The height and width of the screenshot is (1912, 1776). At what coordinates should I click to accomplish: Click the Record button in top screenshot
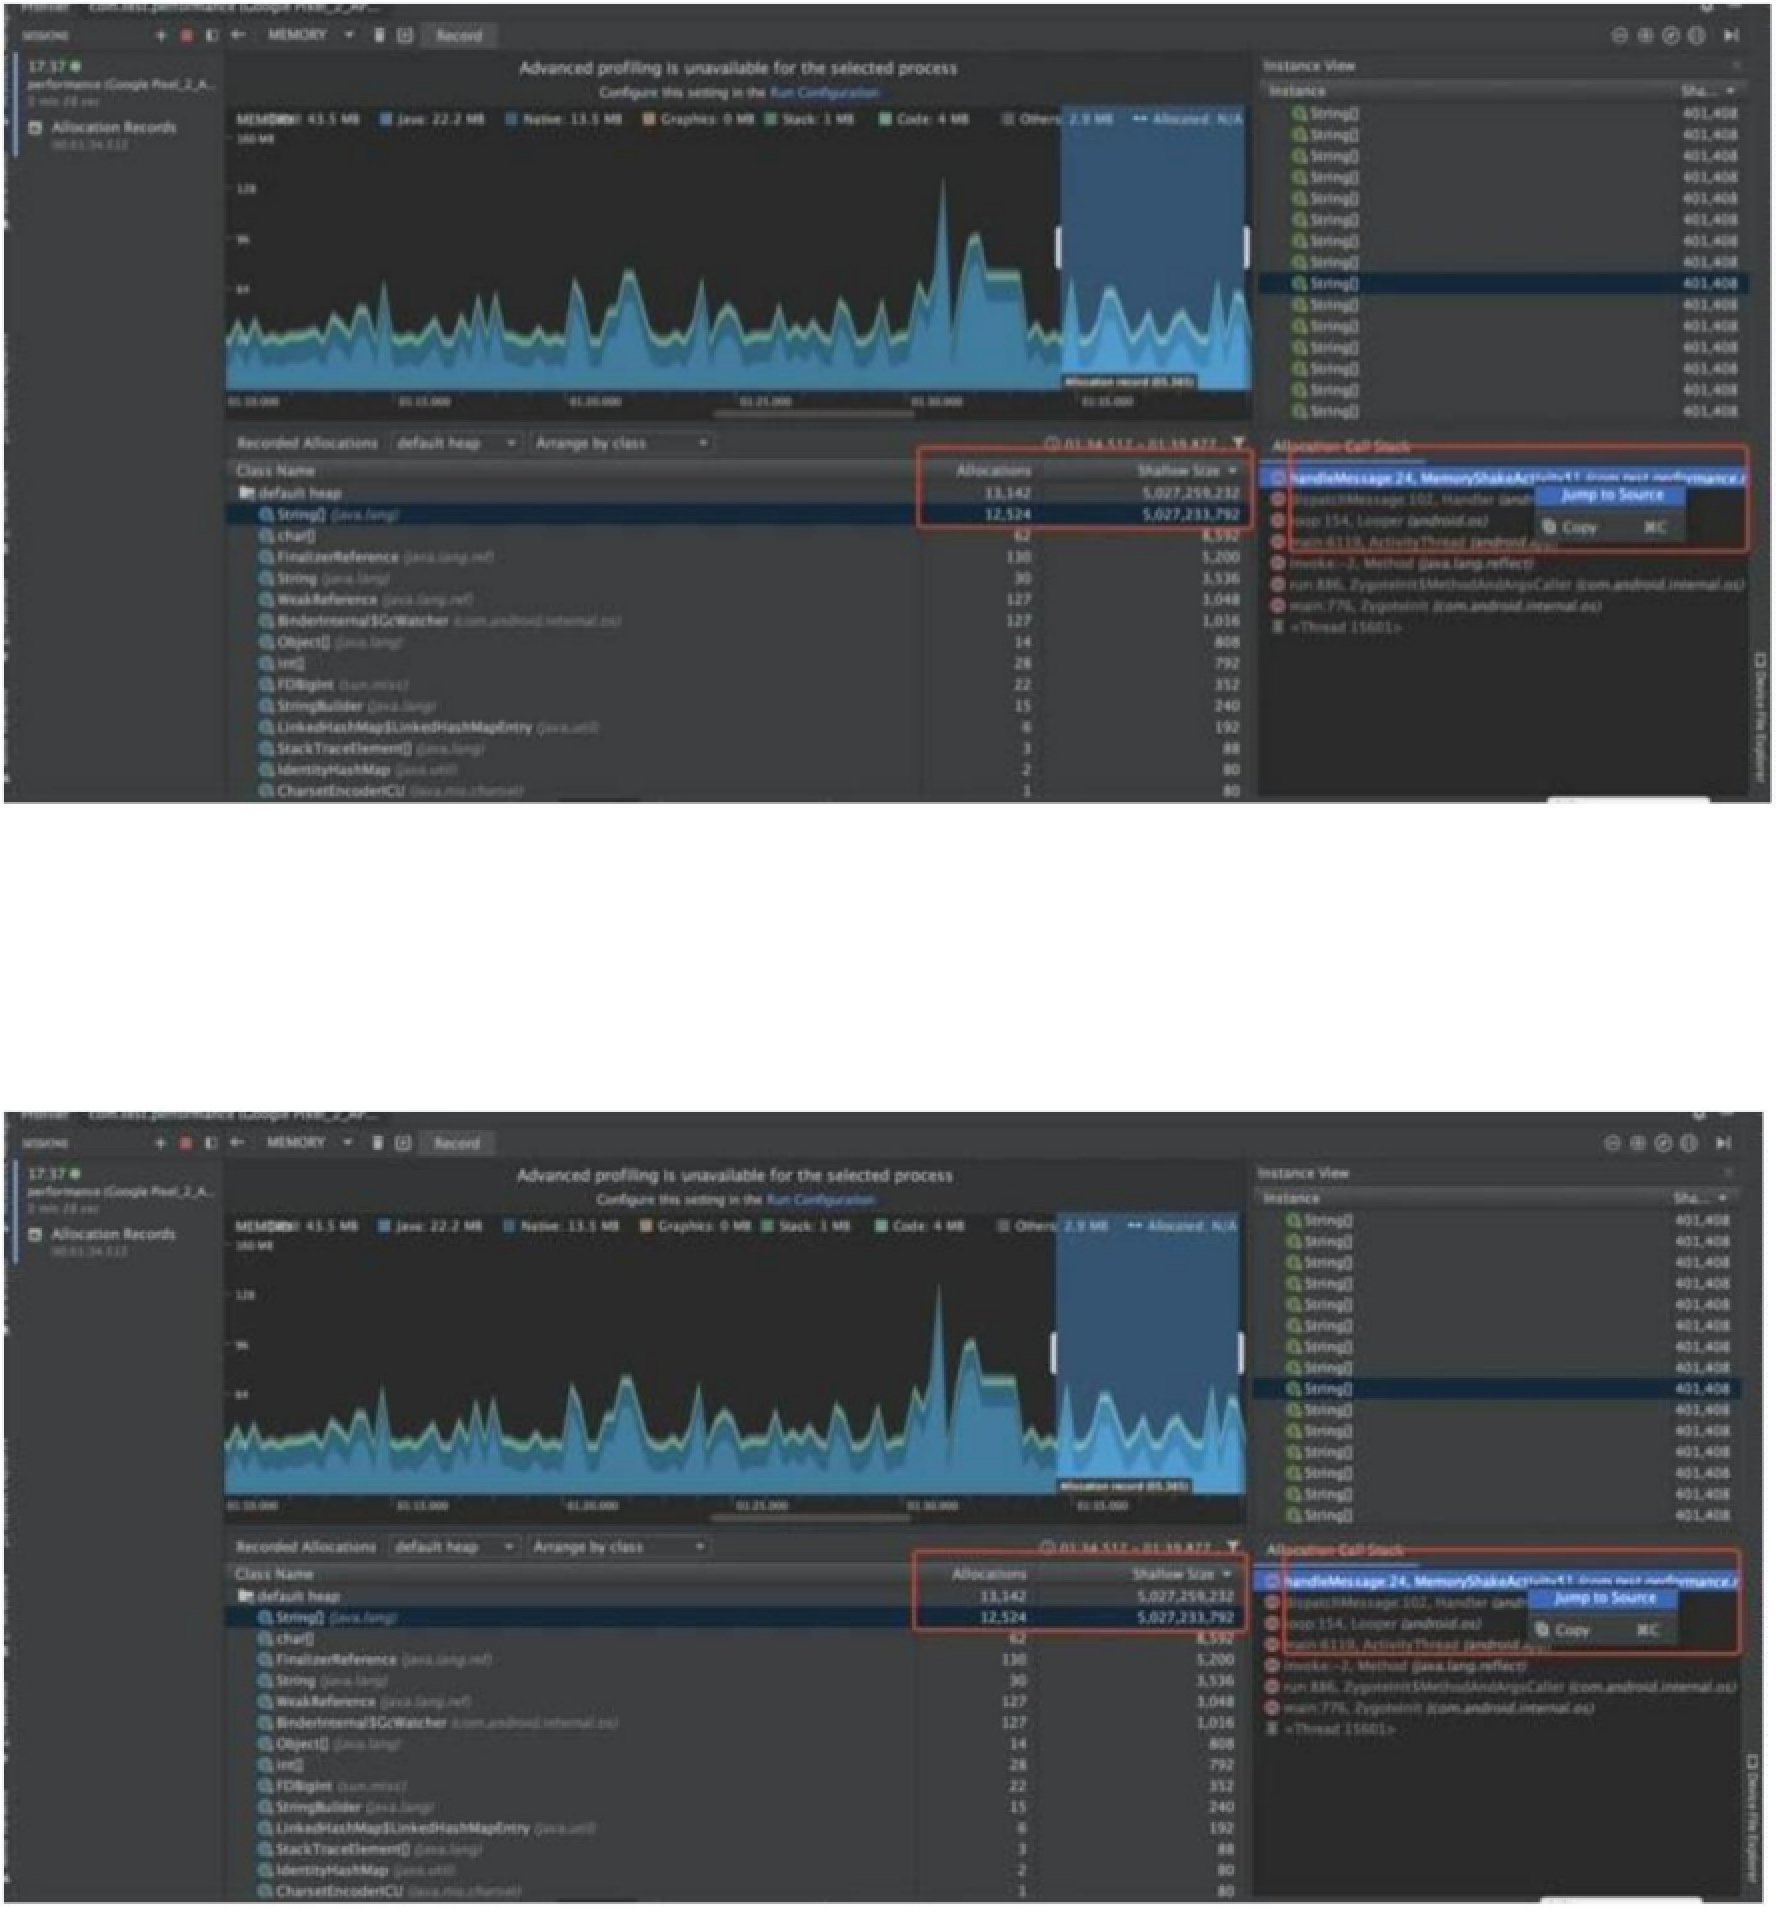click(459, 36)
